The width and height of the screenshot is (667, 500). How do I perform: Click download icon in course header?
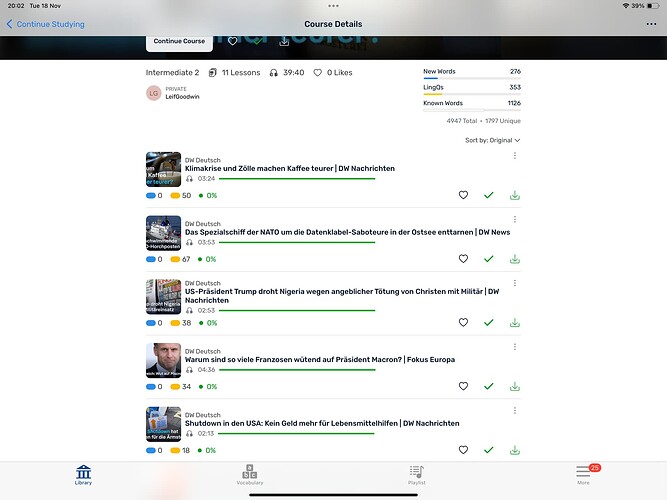tap(284, 41)
